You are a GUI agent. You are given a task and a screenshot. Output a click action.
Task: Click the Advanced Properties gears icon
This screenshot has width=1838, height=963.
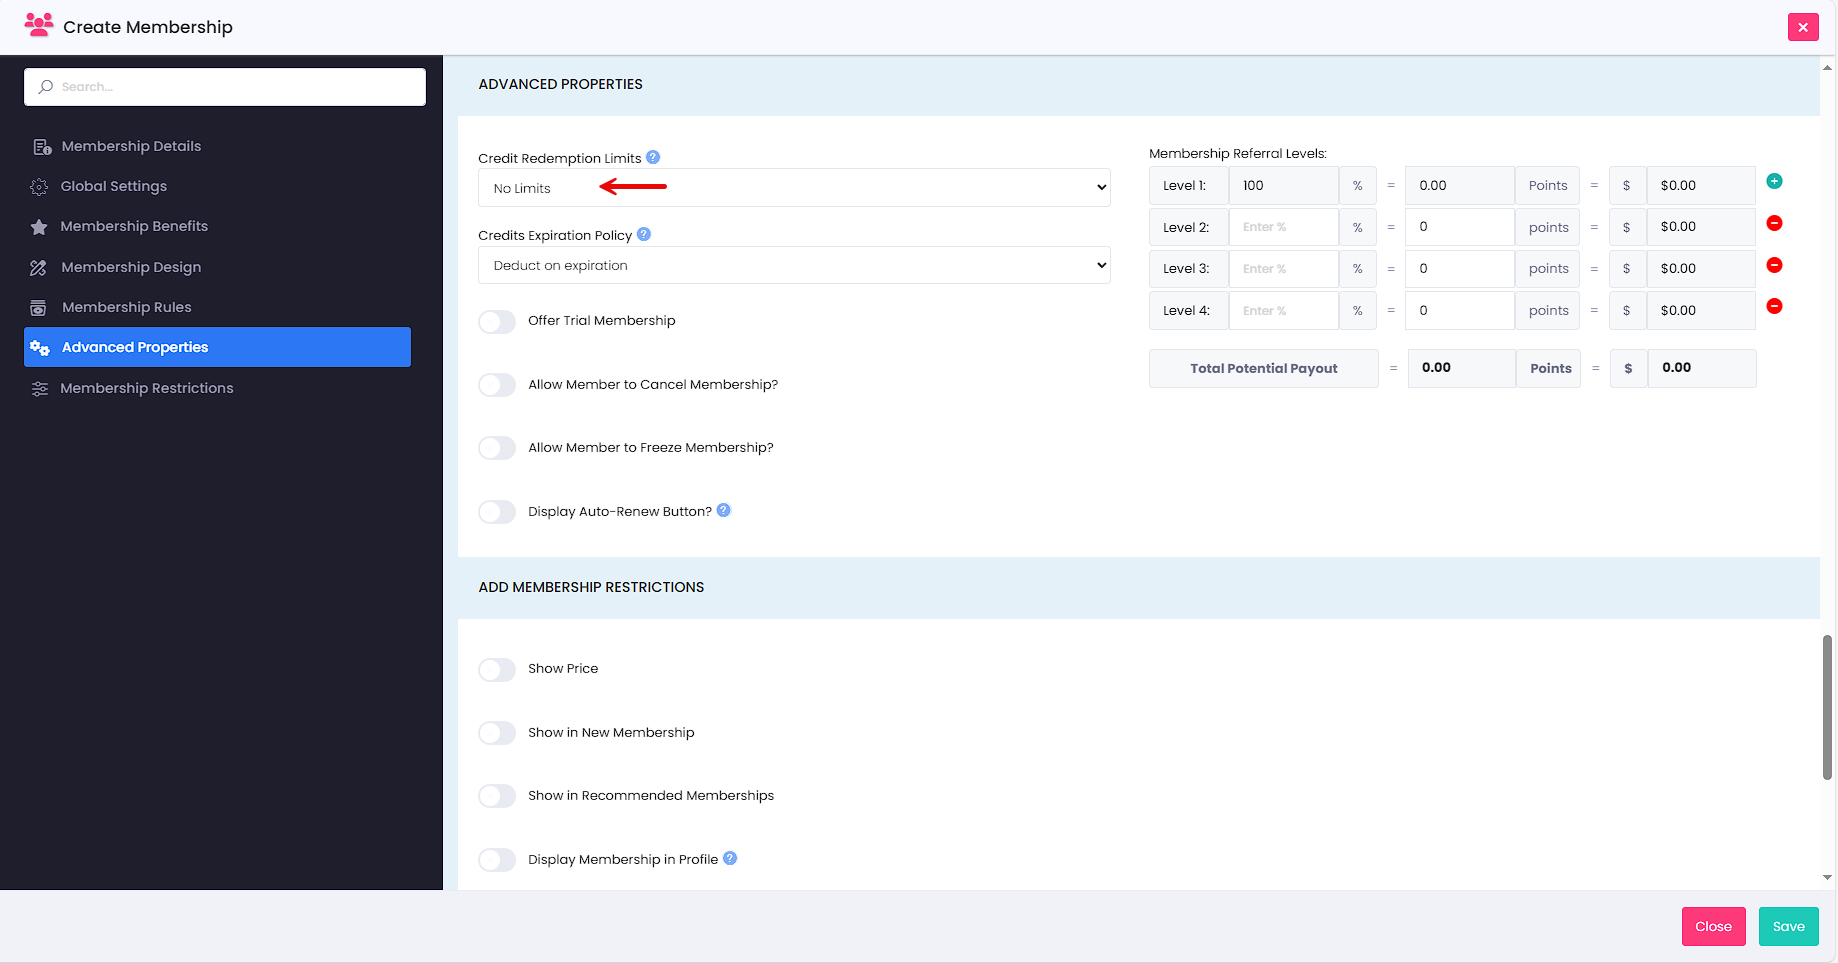click(x=40, y=348)
